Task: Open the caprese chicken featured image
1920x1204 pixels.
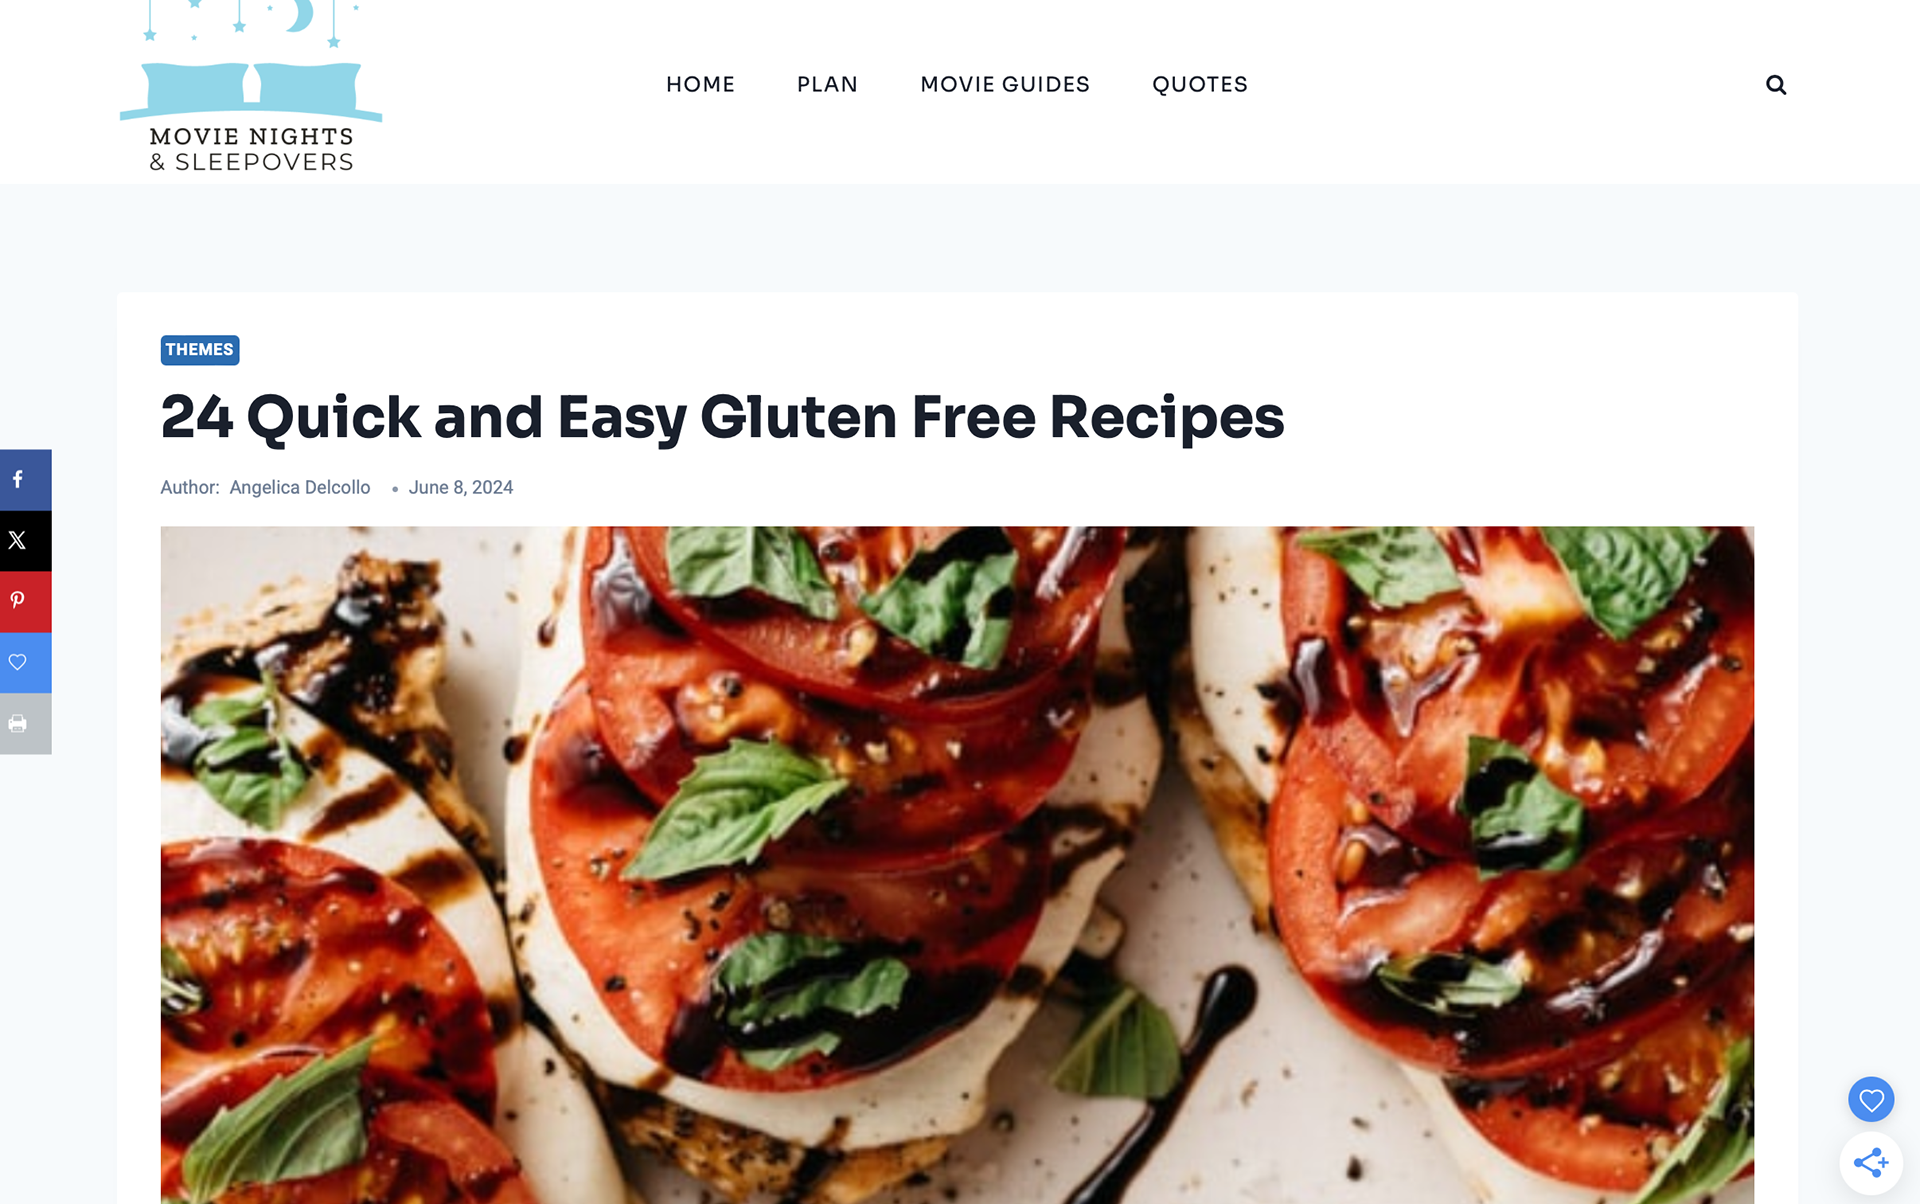Action: point(957,865)
